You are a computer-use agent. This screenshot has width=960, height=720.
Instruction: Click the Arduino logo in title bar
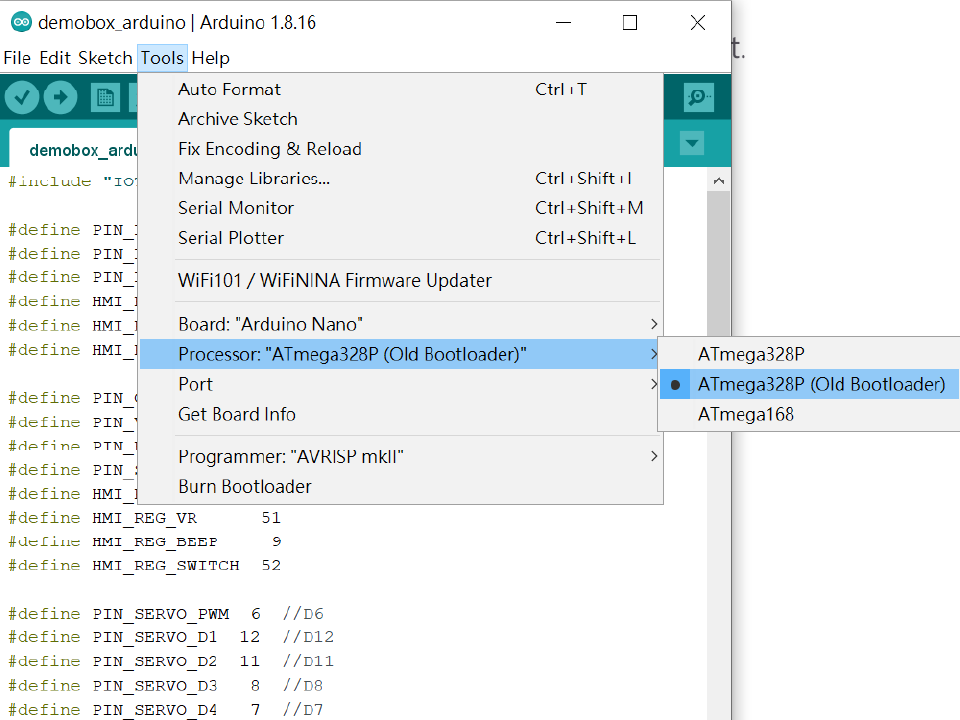[x=20, y=22]
